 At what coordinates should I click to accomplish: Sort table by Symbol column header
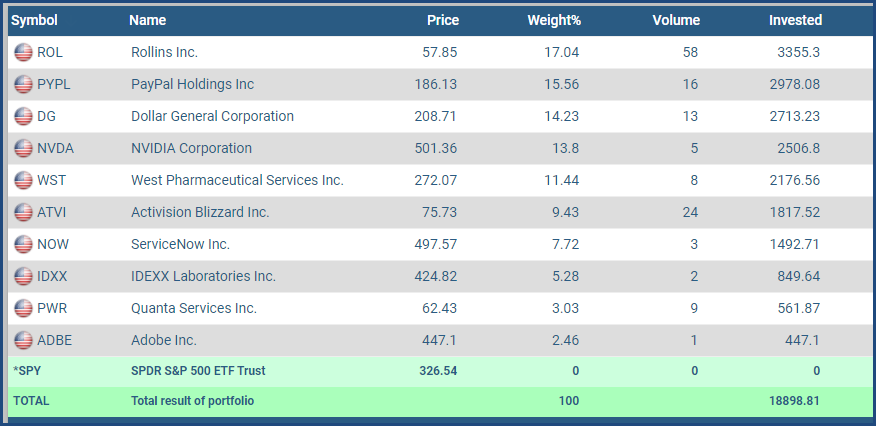pyautogui.click(x=34, y=20)
